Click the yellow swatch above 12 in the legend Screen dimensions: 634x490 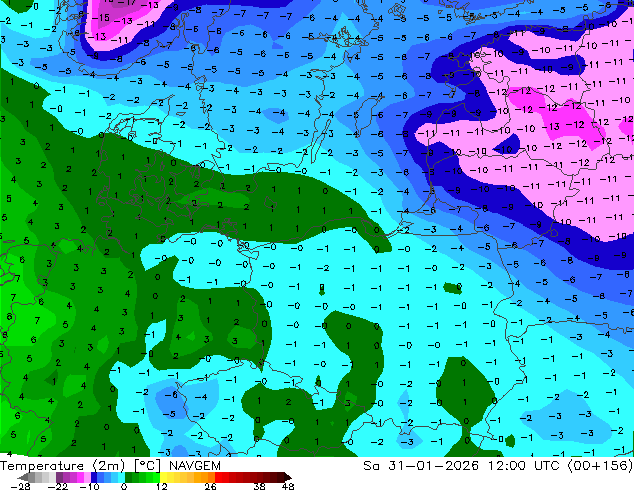click(x=163, y=477)
